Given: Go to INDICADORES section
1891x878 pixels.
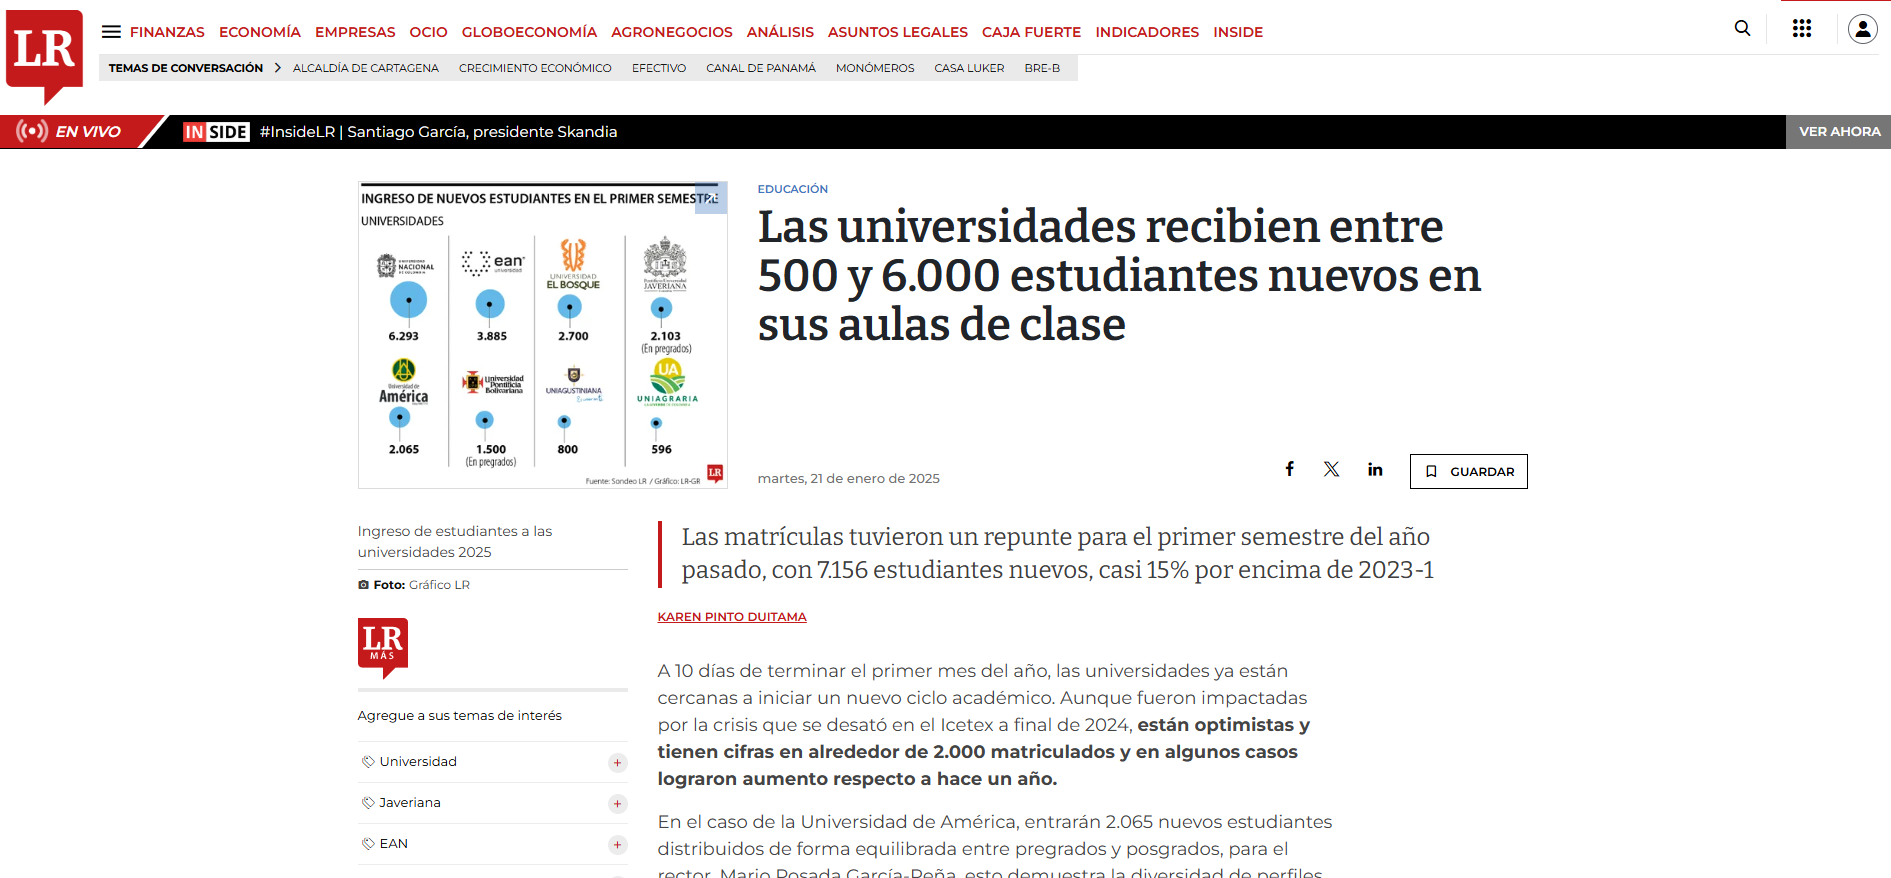Looking at the screenshot, I should click(x=1147, y=32).
